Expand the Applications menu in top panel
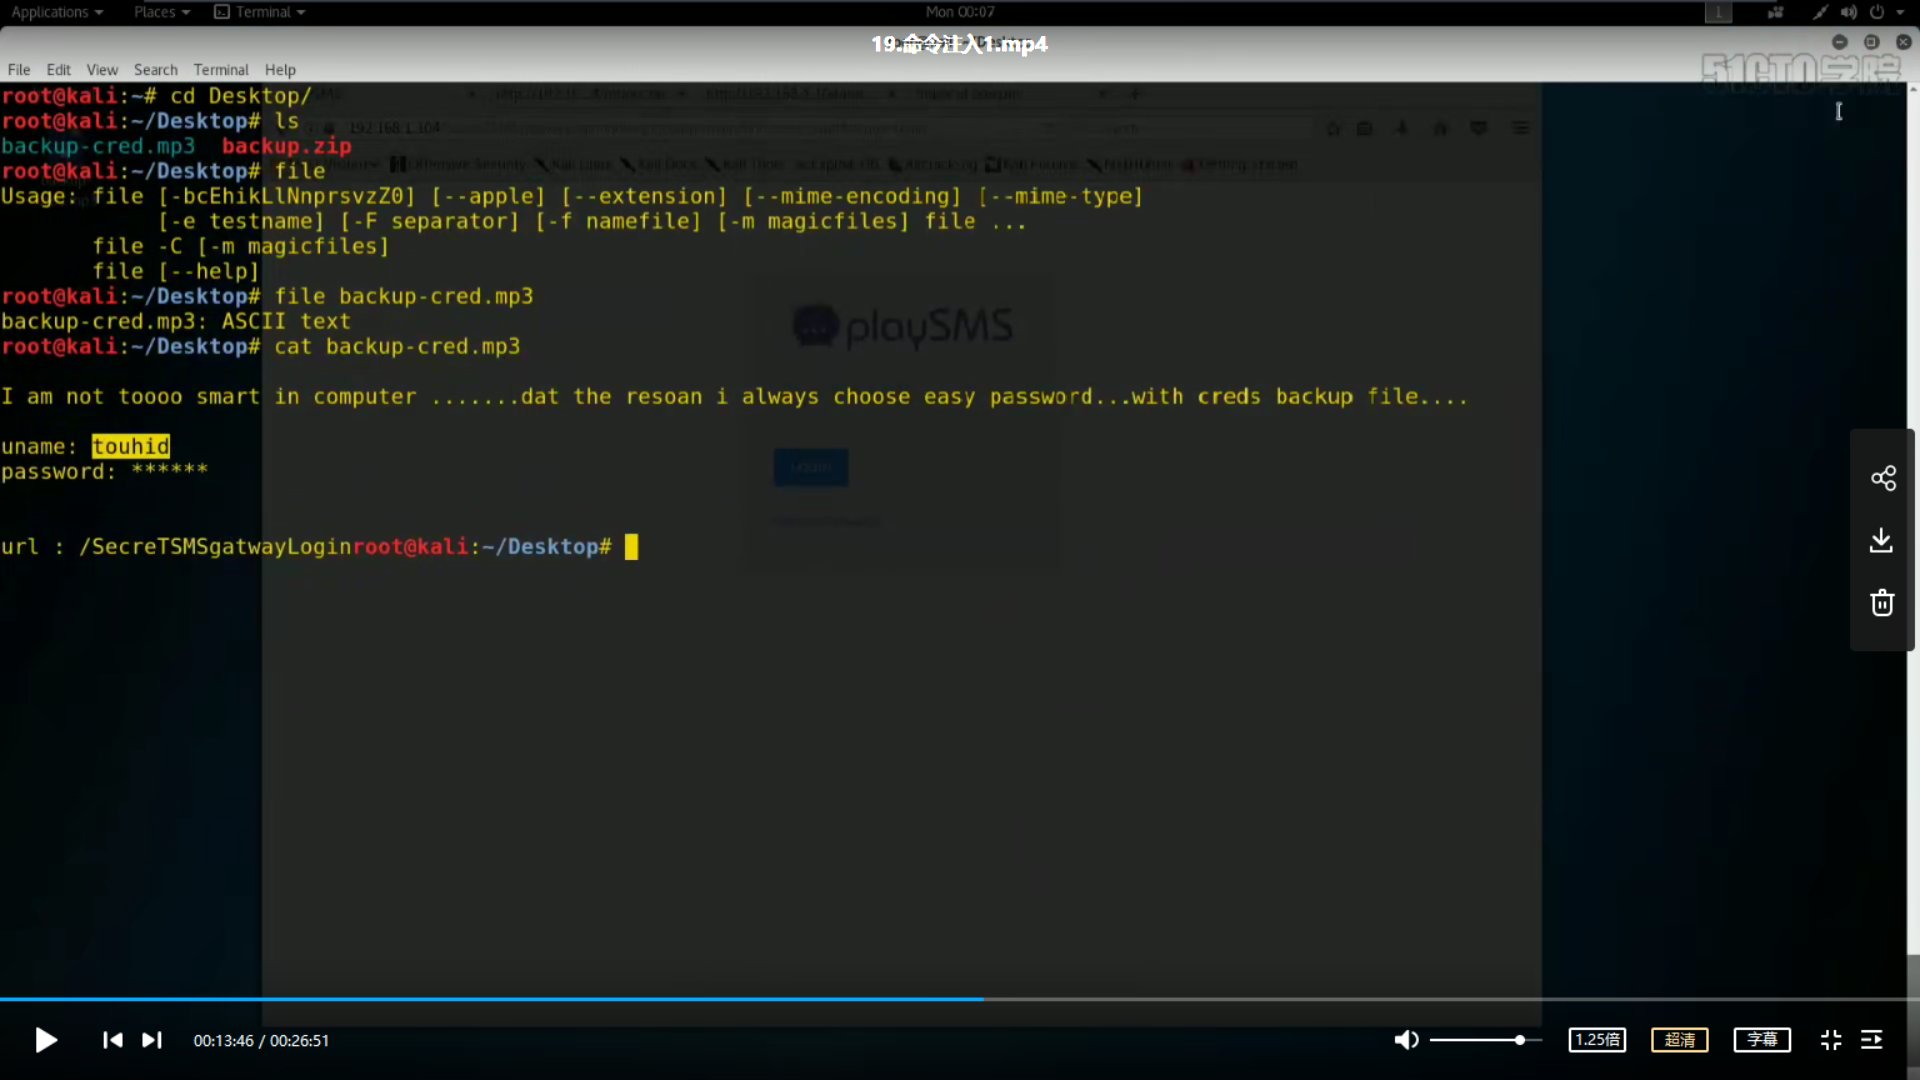Viewport: 1920px width, 1080px height. pyautogui.click(x=57, y=12)
